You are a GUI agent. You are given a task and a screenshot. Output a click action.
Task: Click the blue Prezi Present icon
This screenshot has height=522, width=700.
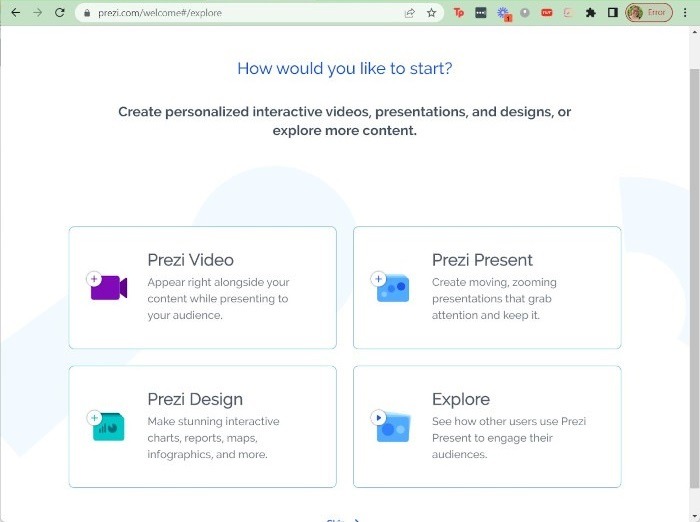(390, 287)
